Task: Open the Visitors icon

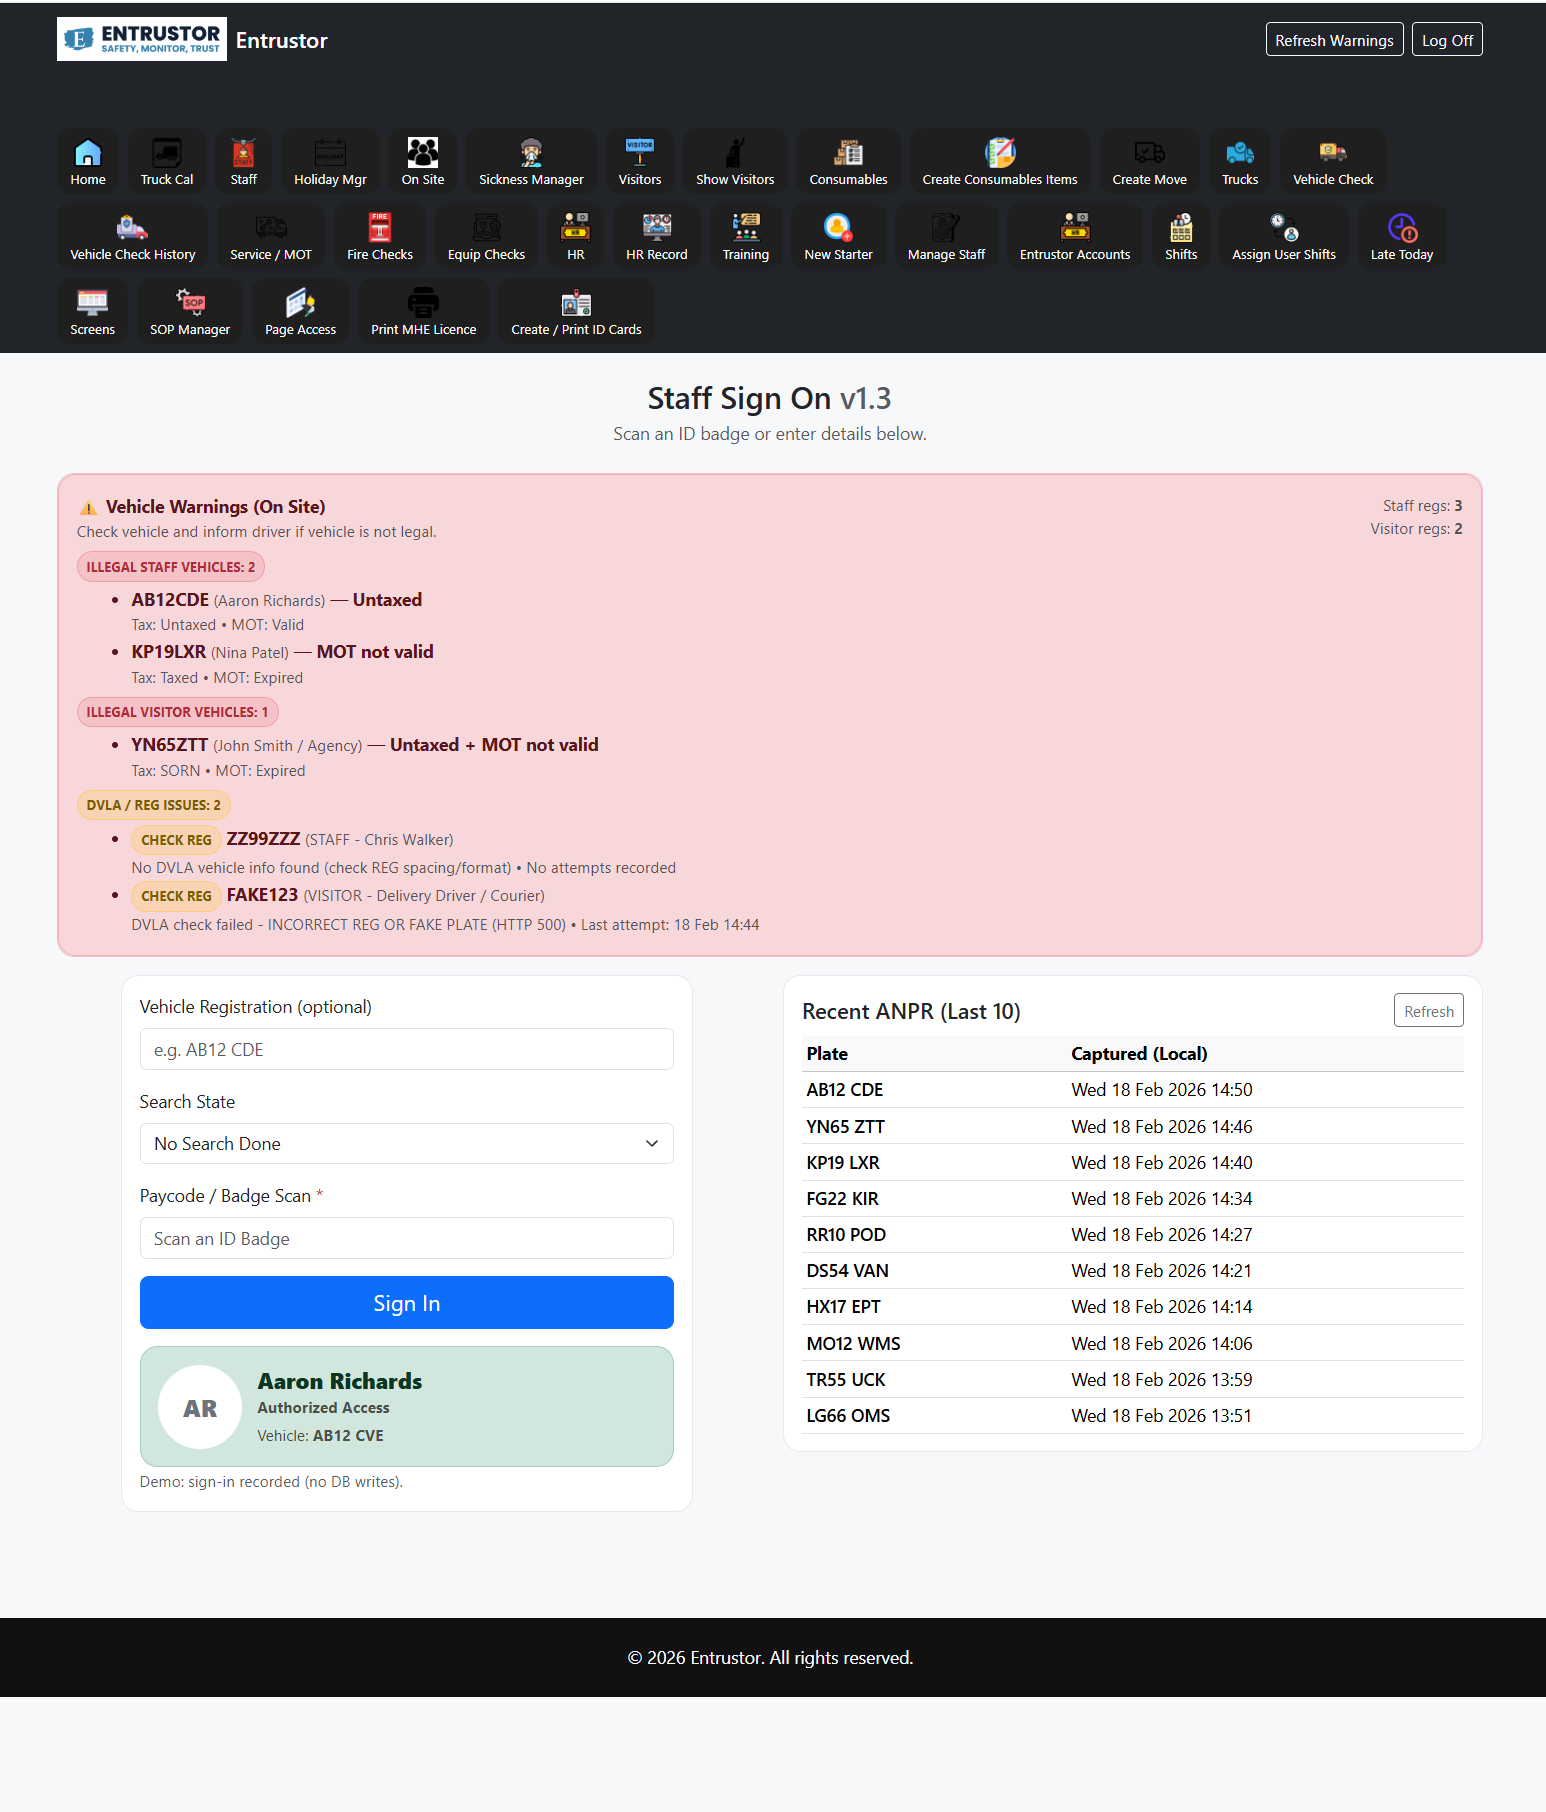Action: pyautogui.click(x=640, y=161)
